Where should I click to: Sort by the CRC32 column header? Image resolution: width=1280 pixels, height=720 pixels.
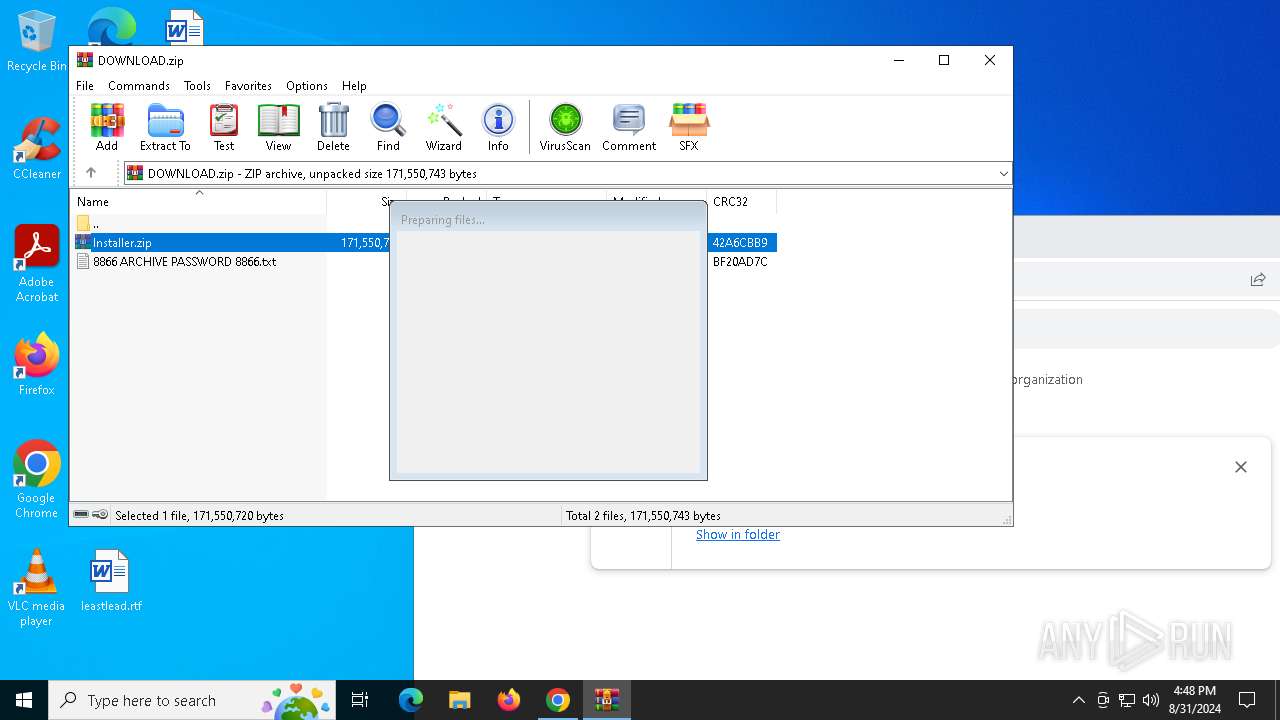pyautogui.click(x=741, y=201)
